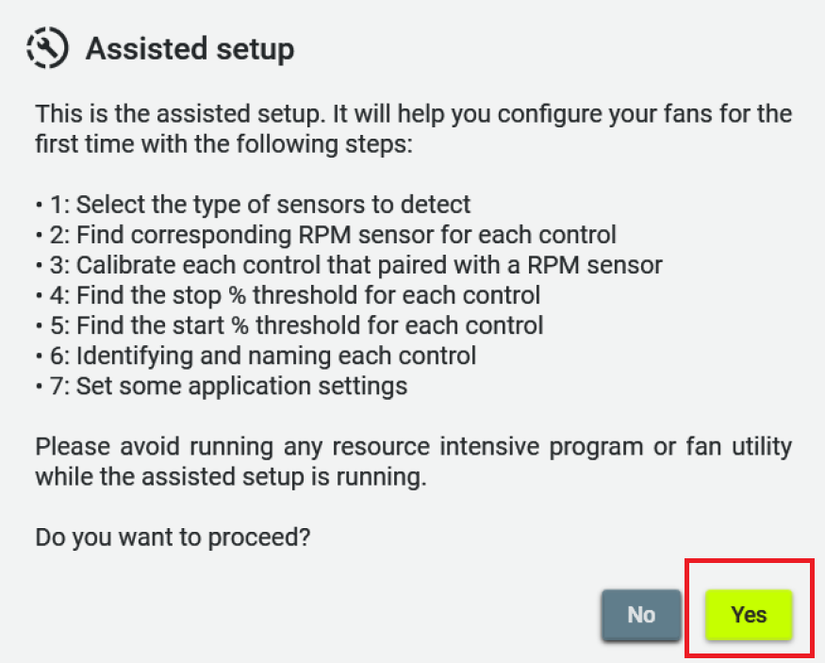
Task: Confirm with the Yes button
Action: point(748,615)
